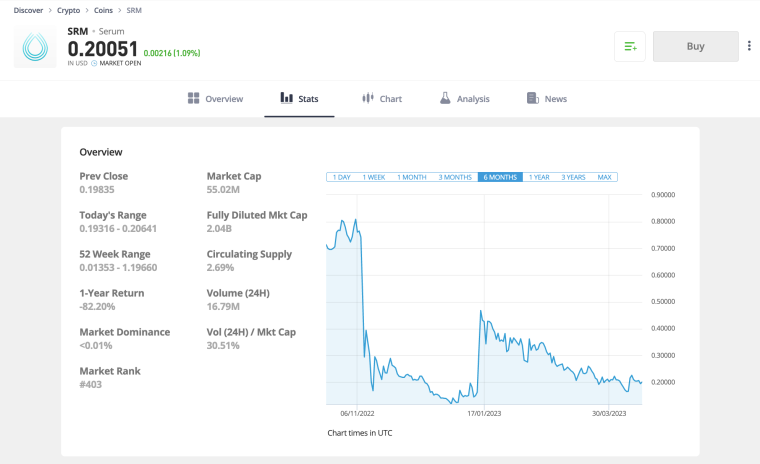The image size is (760, 464).
Task: Select 3 MONTHS chart range
Action: click(455, 177)
